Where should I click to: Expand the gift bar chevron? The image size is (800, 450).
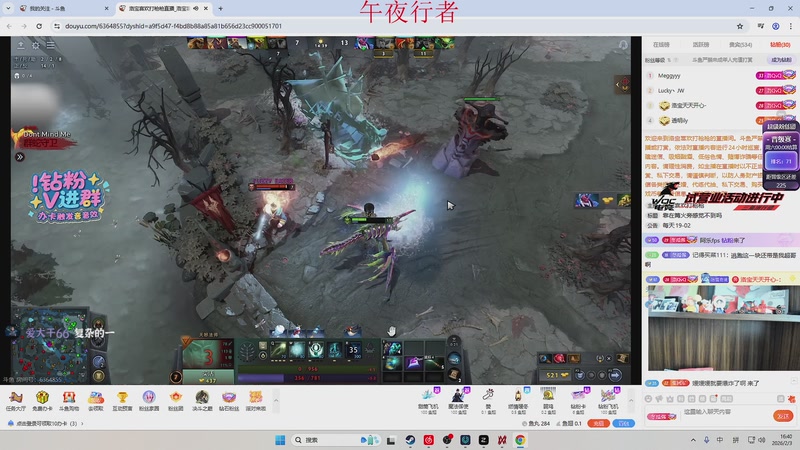coord(631,401)
